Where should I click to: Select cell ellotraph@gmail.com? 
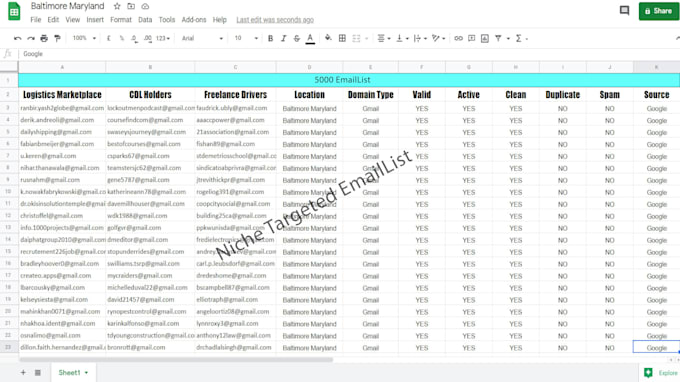coord(235,299)
